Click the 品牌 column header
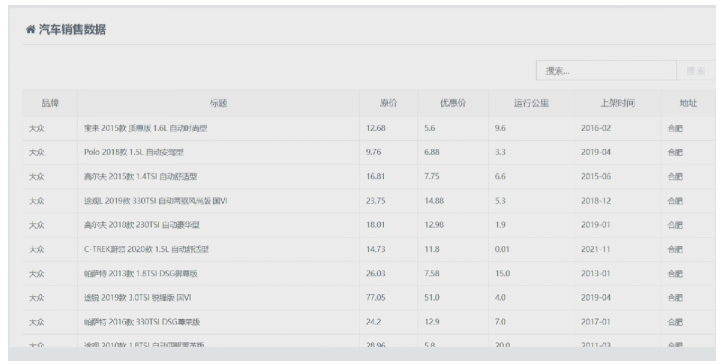 click(x=50, y=103)
